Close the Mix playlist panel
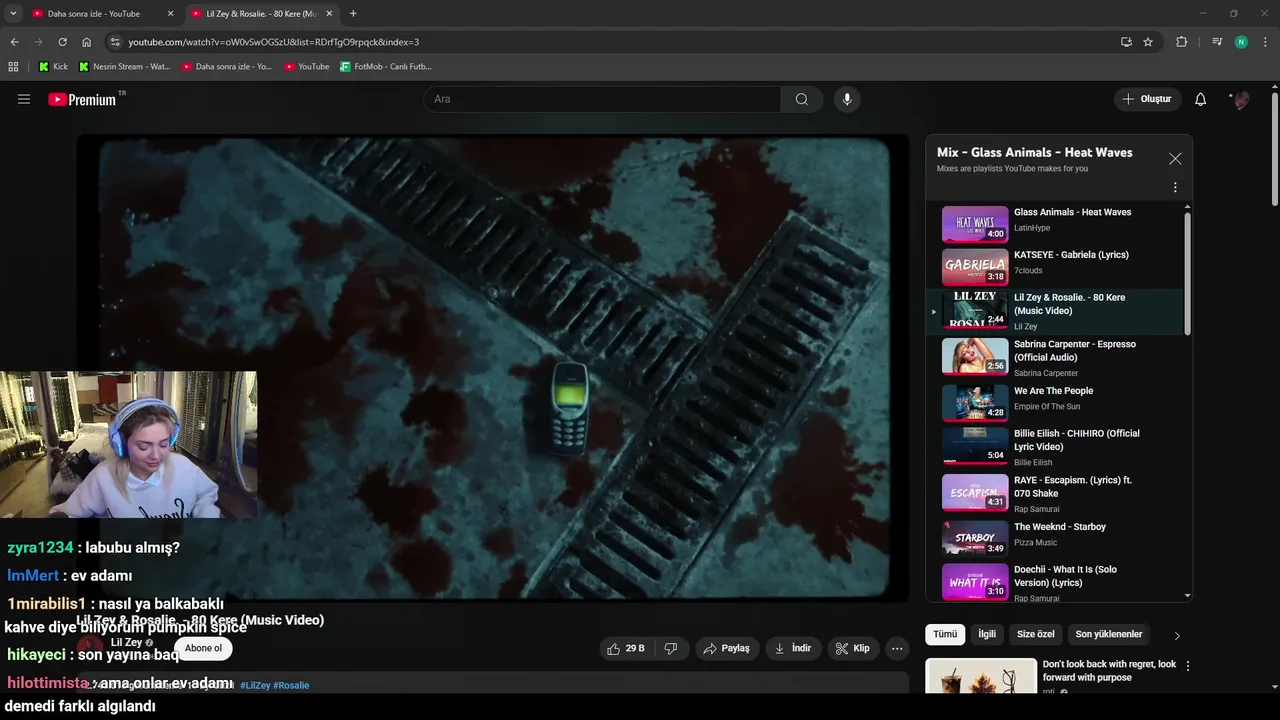Viewport: 1280px width, 720px height. [1175, 158]
